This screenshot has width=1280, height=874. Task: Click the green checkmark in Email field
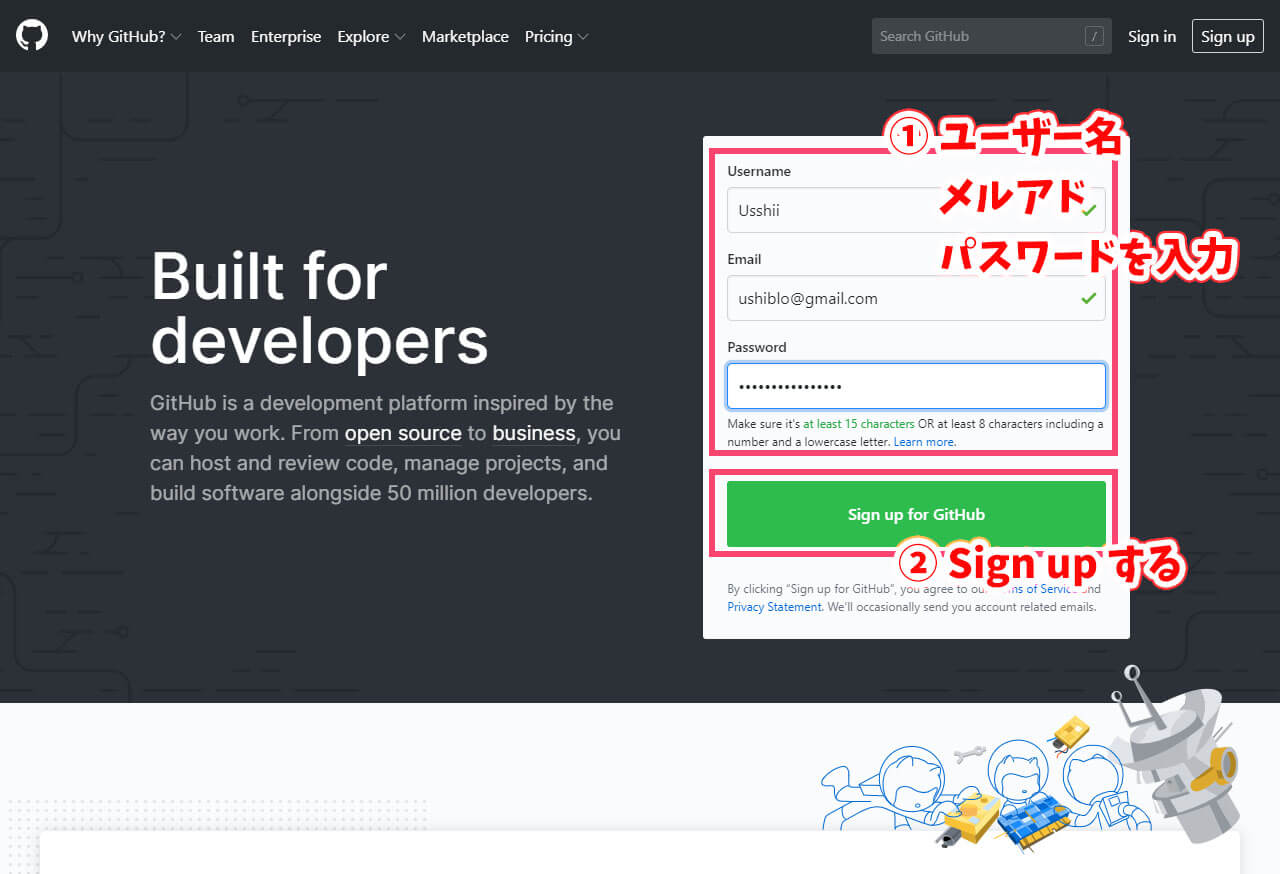pyautogui.click(x=1088, y=298)
